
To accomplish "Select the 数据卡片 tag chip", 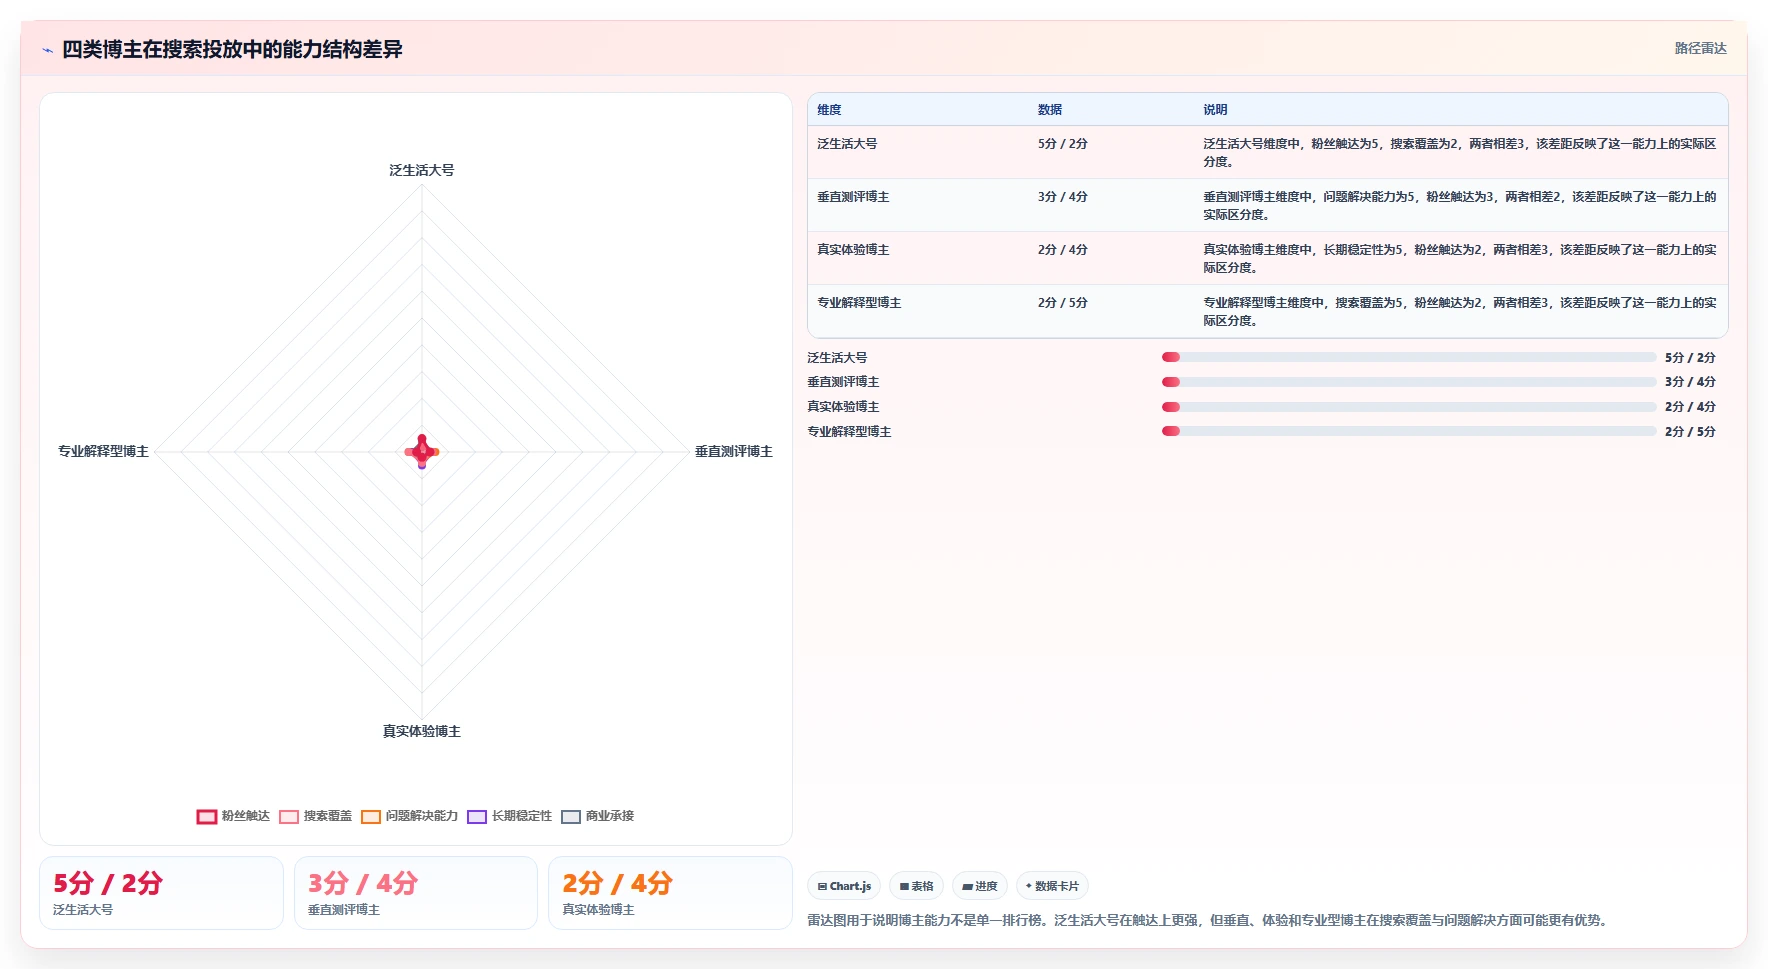I will [x=1052, y=886].
